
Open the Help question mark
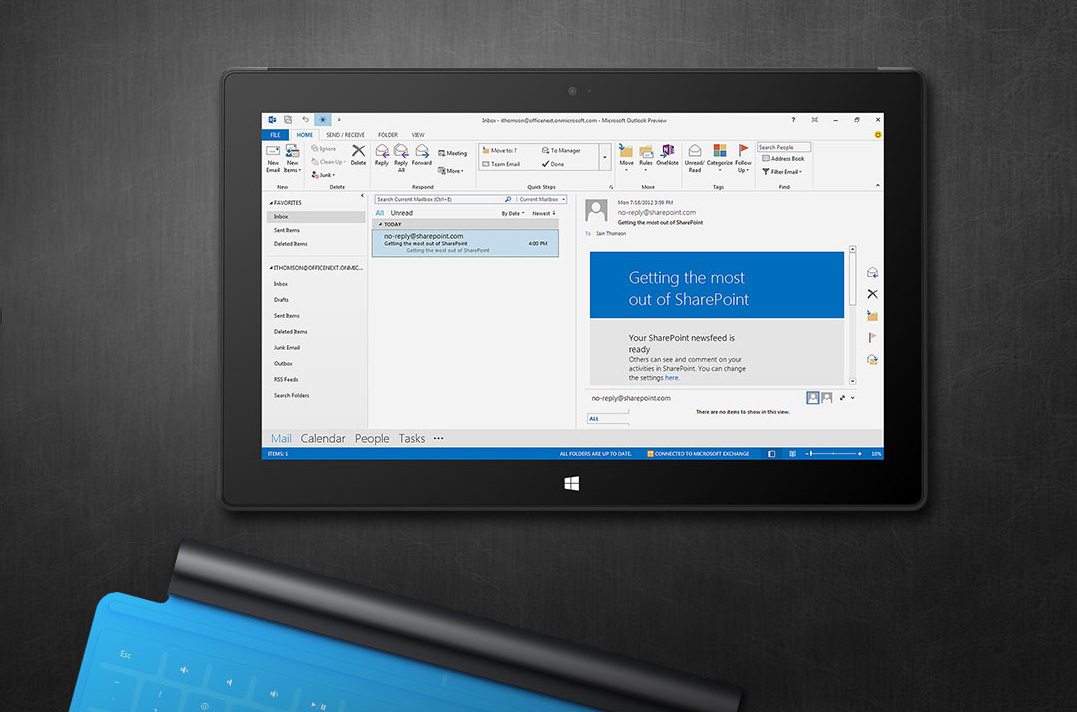point(793,119)
